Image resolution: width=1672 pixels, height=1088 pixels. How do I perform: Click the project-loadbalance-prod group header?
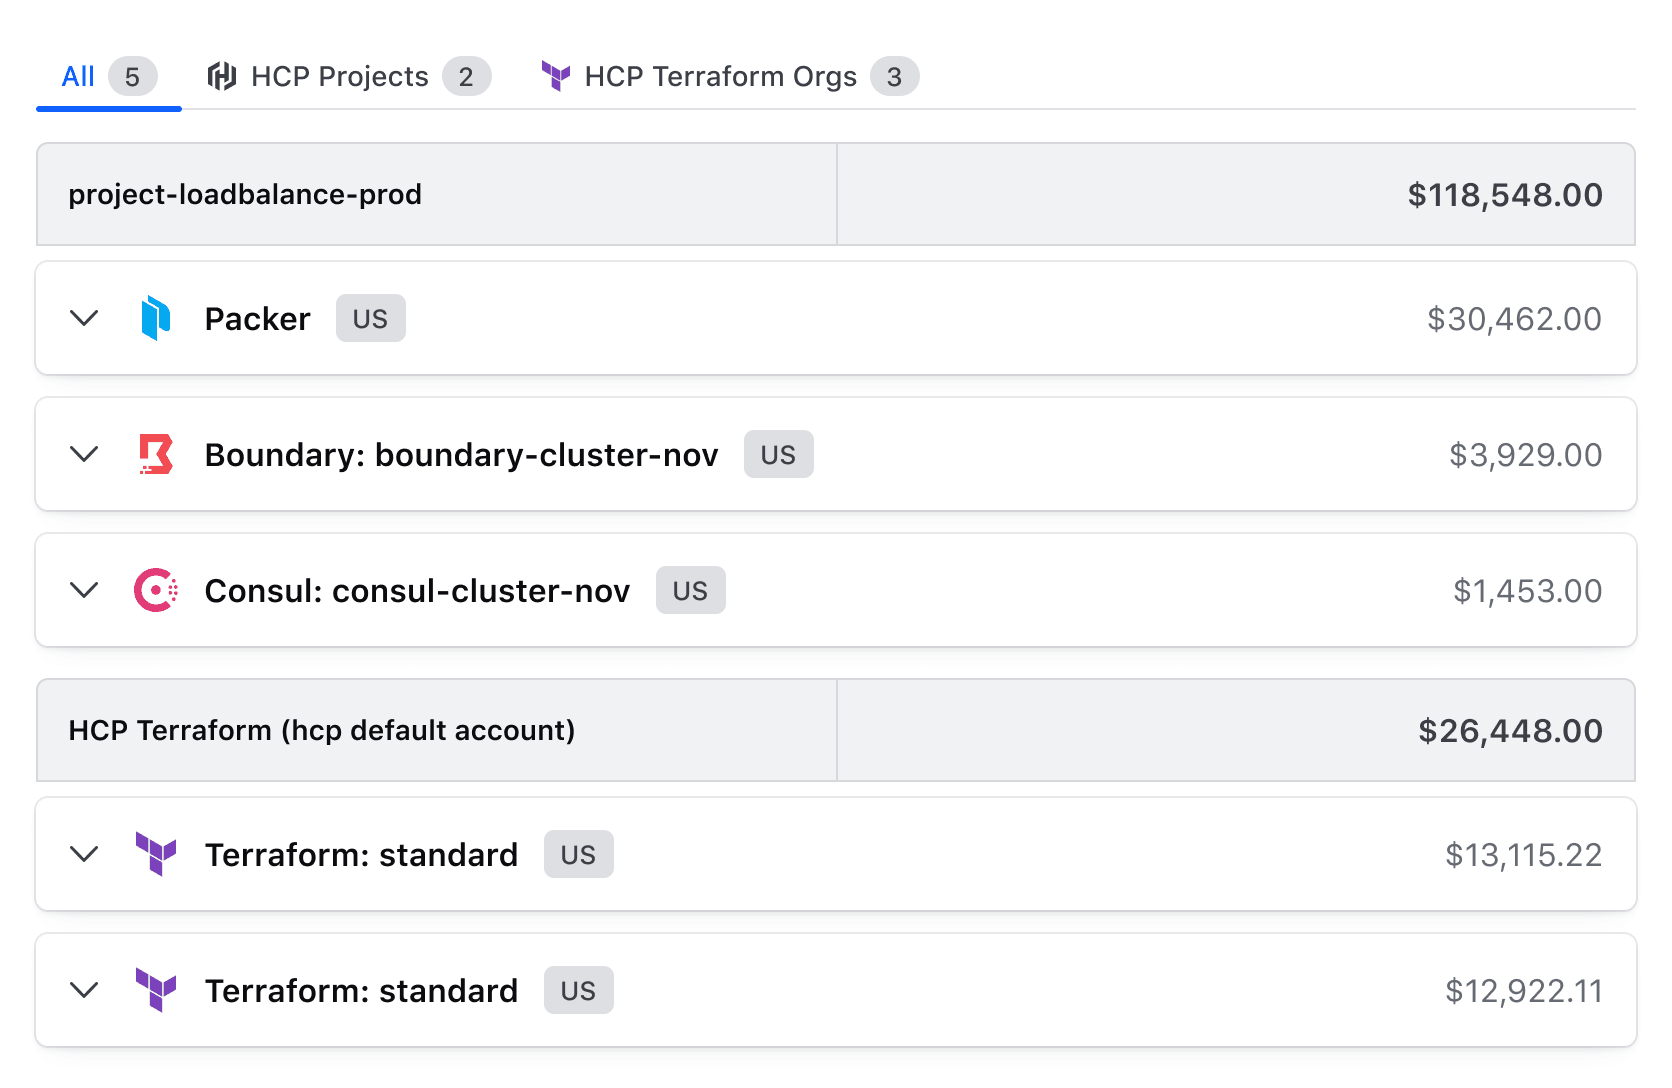pyautogui.click(x=245, y=194)
